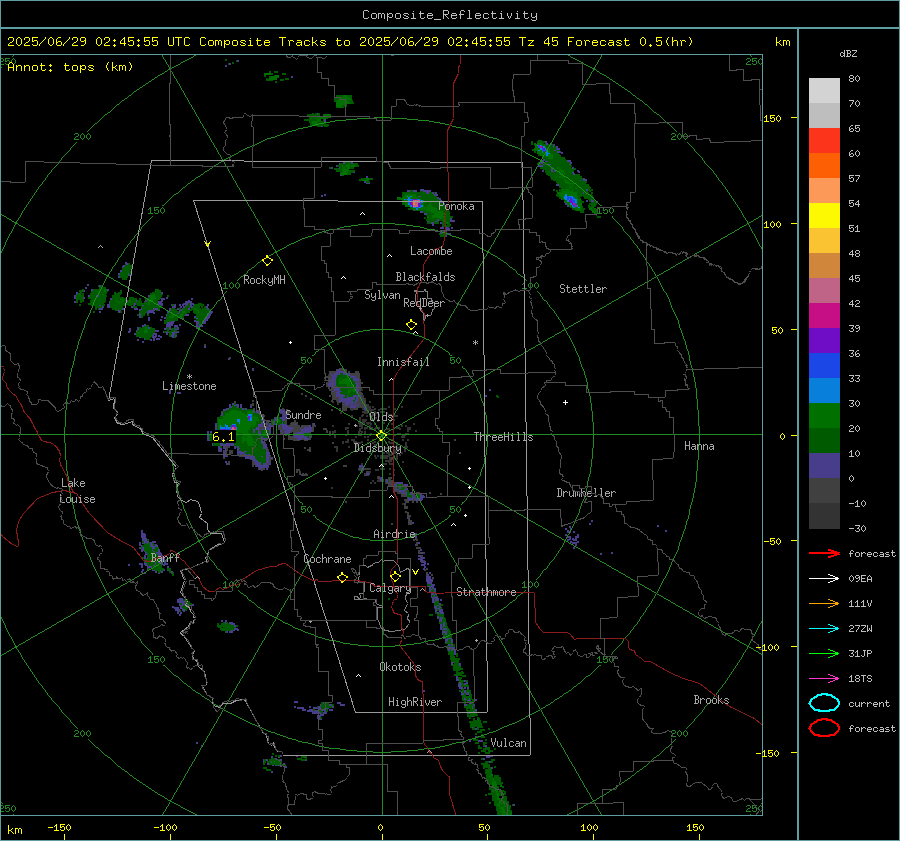The width and height of the screenshot is (900, 841).
Task: Select the RedDeer city label
Action: pos(424,303)
